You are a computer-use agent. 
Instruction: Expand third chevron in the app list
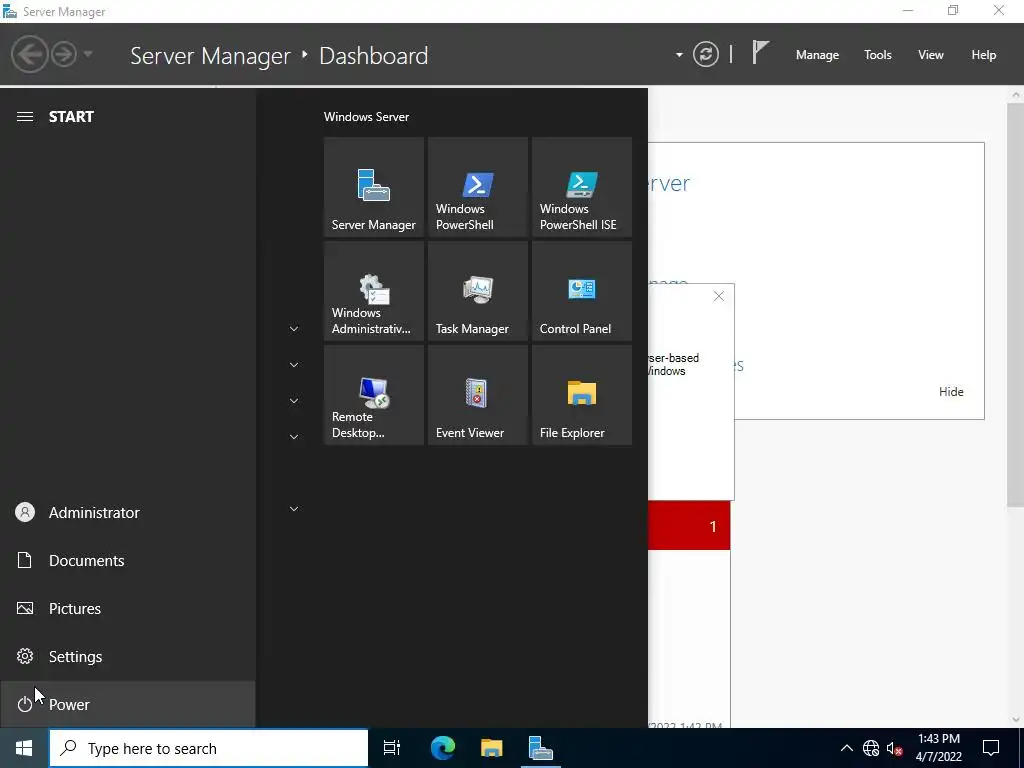tap(294, 400)
